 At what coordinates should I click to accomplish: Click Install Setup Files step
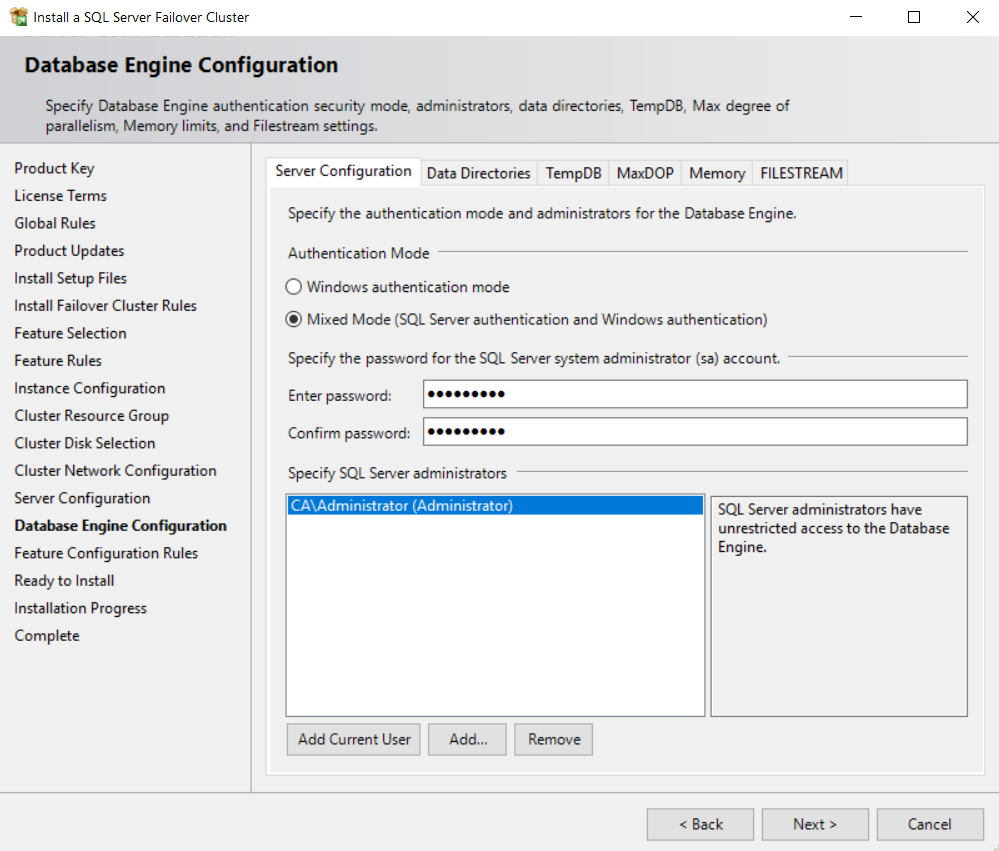(70, 278)
